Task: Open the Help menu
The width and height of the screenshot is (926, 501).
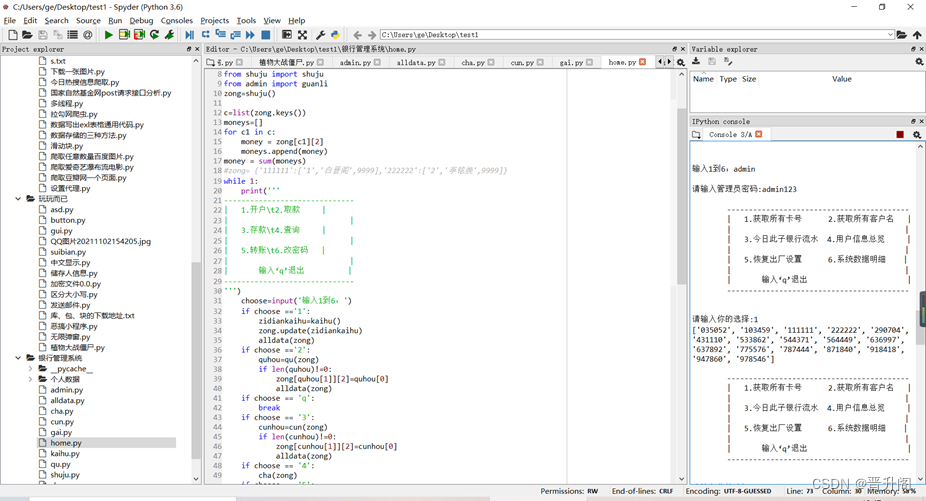Action: pyautogui.click(x=296, y=20)
